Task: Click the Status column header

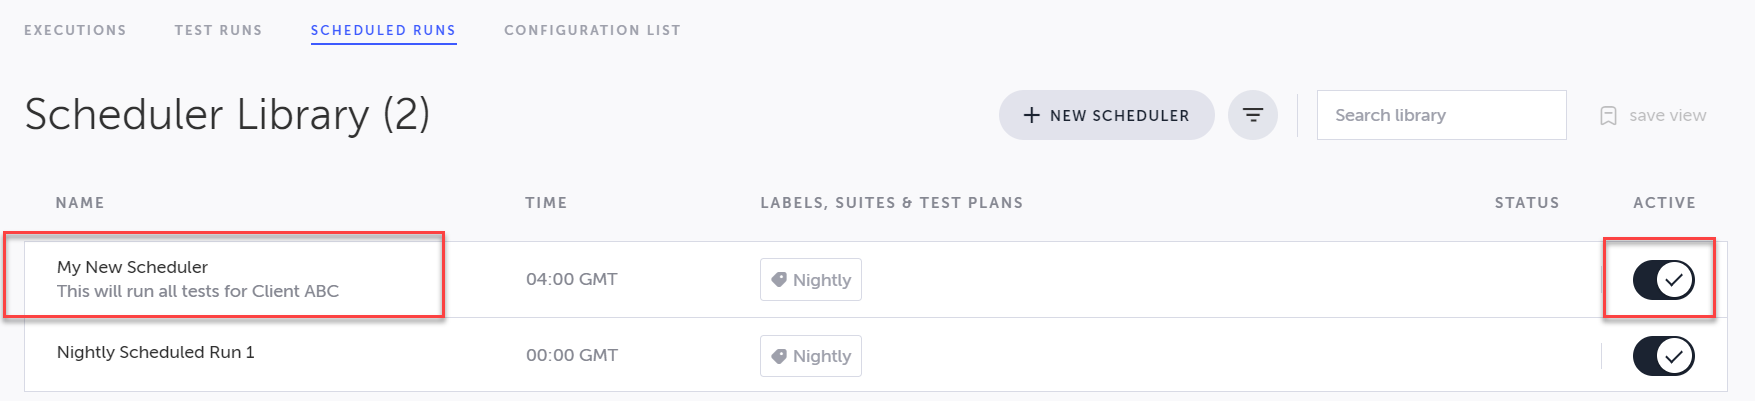Action: 1526,203
